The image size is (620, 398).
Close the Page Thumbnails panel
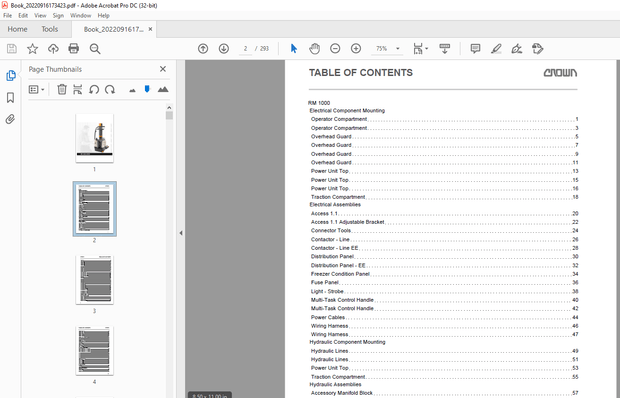click(x=163, y=69)
